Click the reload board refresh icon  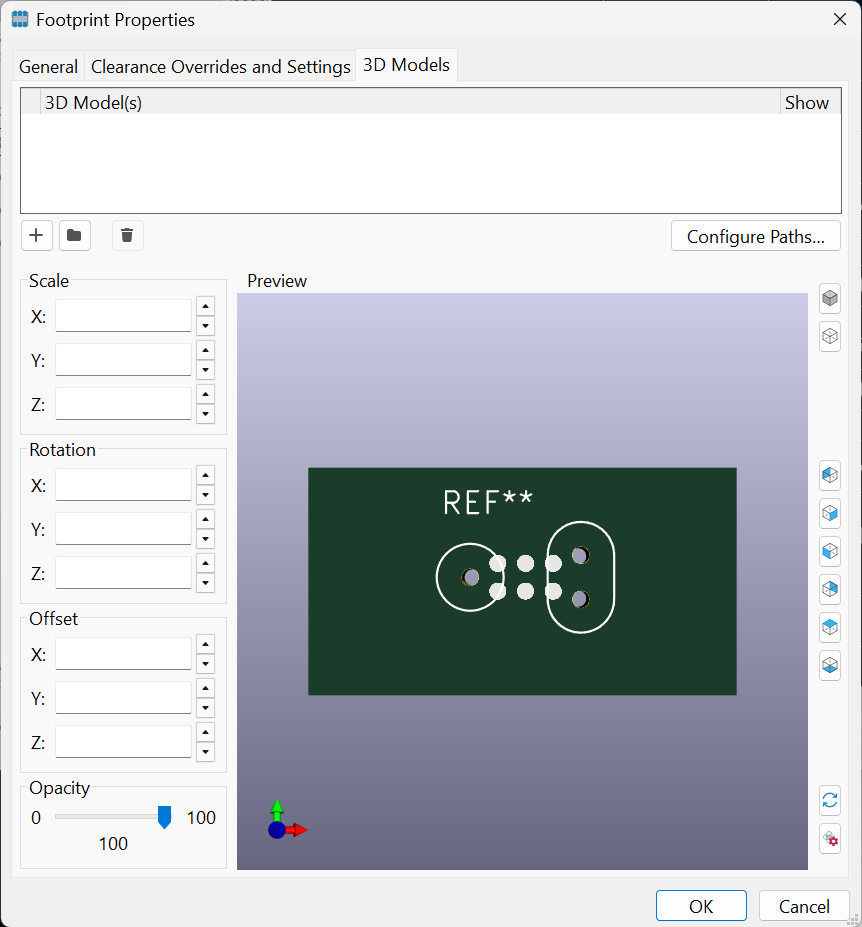pos(829,800)
